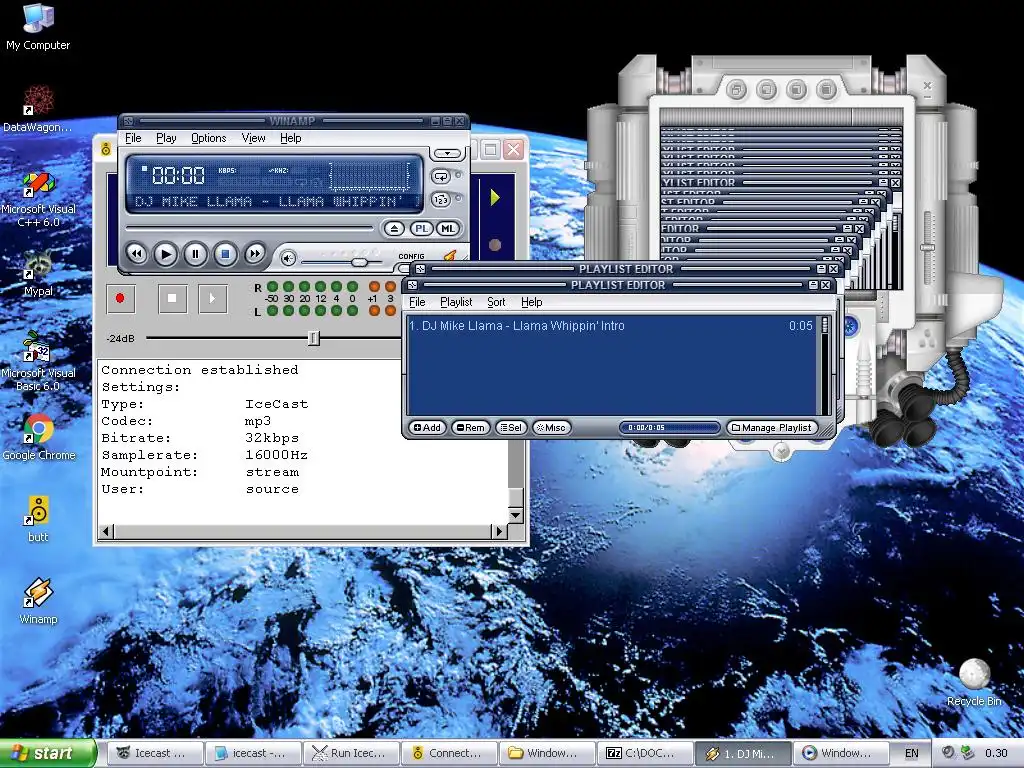Click Winamp previous track button
This screenshot has width=1024, height=768.
[136, 253]
